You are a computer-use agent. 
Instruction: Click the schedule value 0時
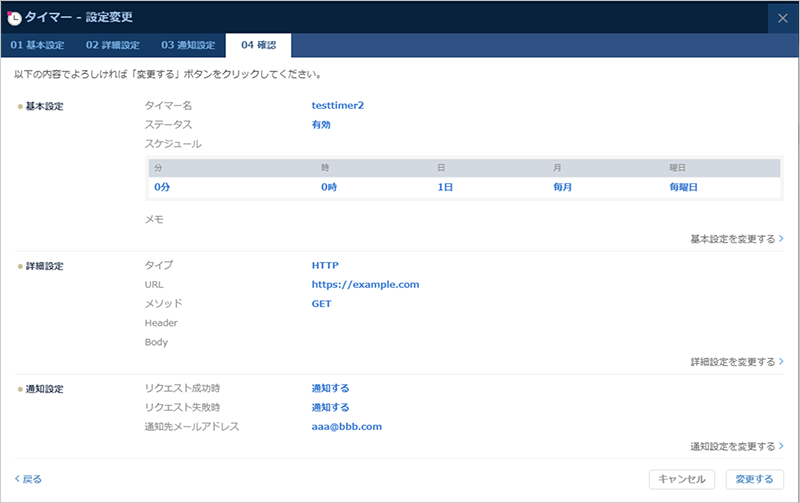click(329, 187)
